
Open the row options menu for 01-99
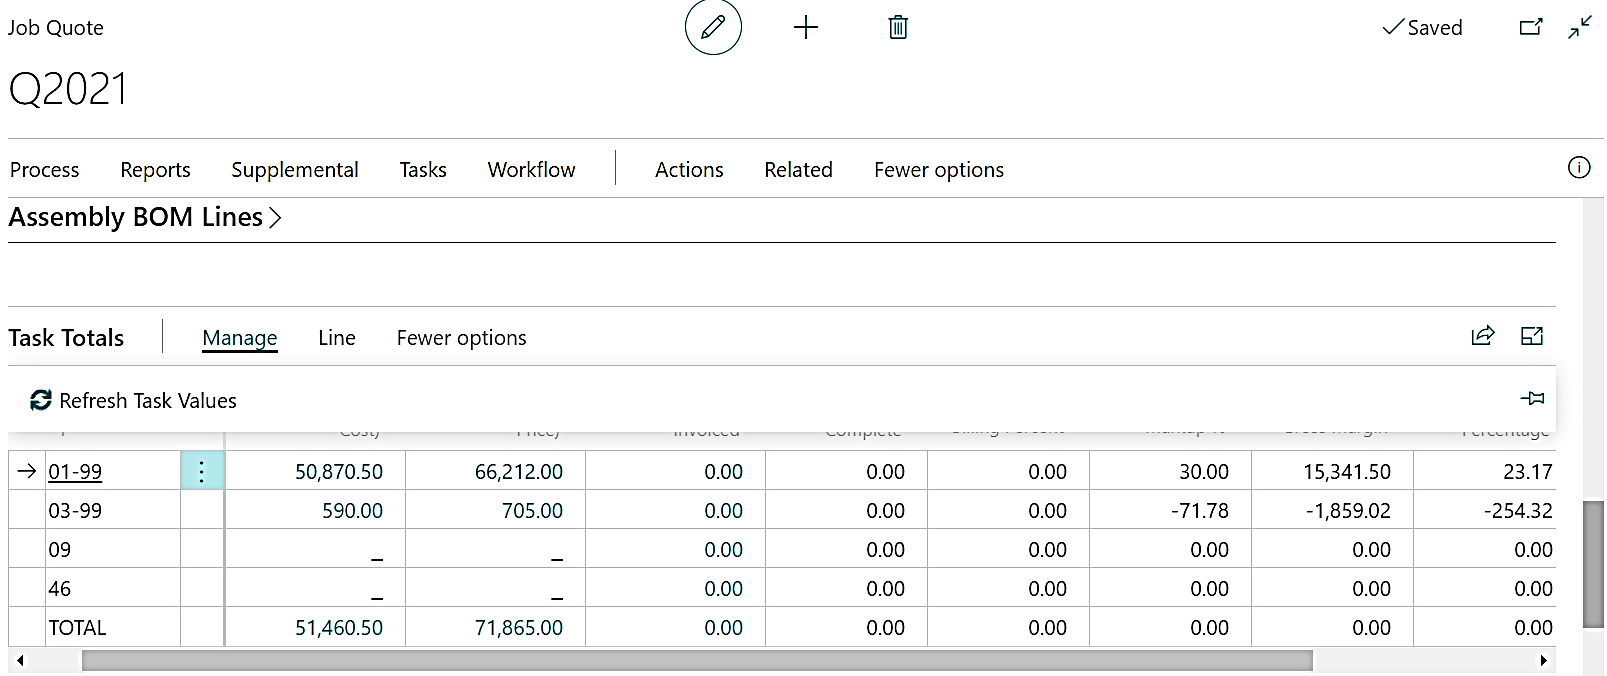(201, 471)
